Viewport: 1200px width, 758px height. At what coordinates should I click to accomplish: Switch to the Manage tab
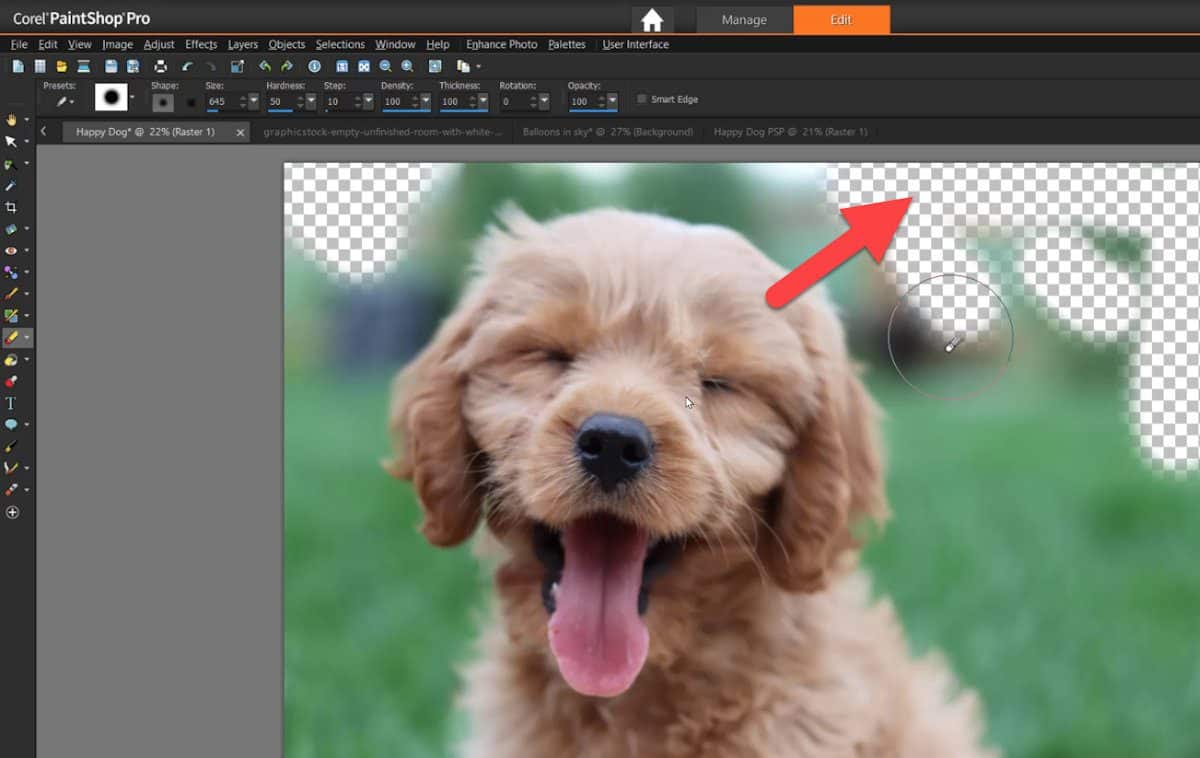click(743, 19)
